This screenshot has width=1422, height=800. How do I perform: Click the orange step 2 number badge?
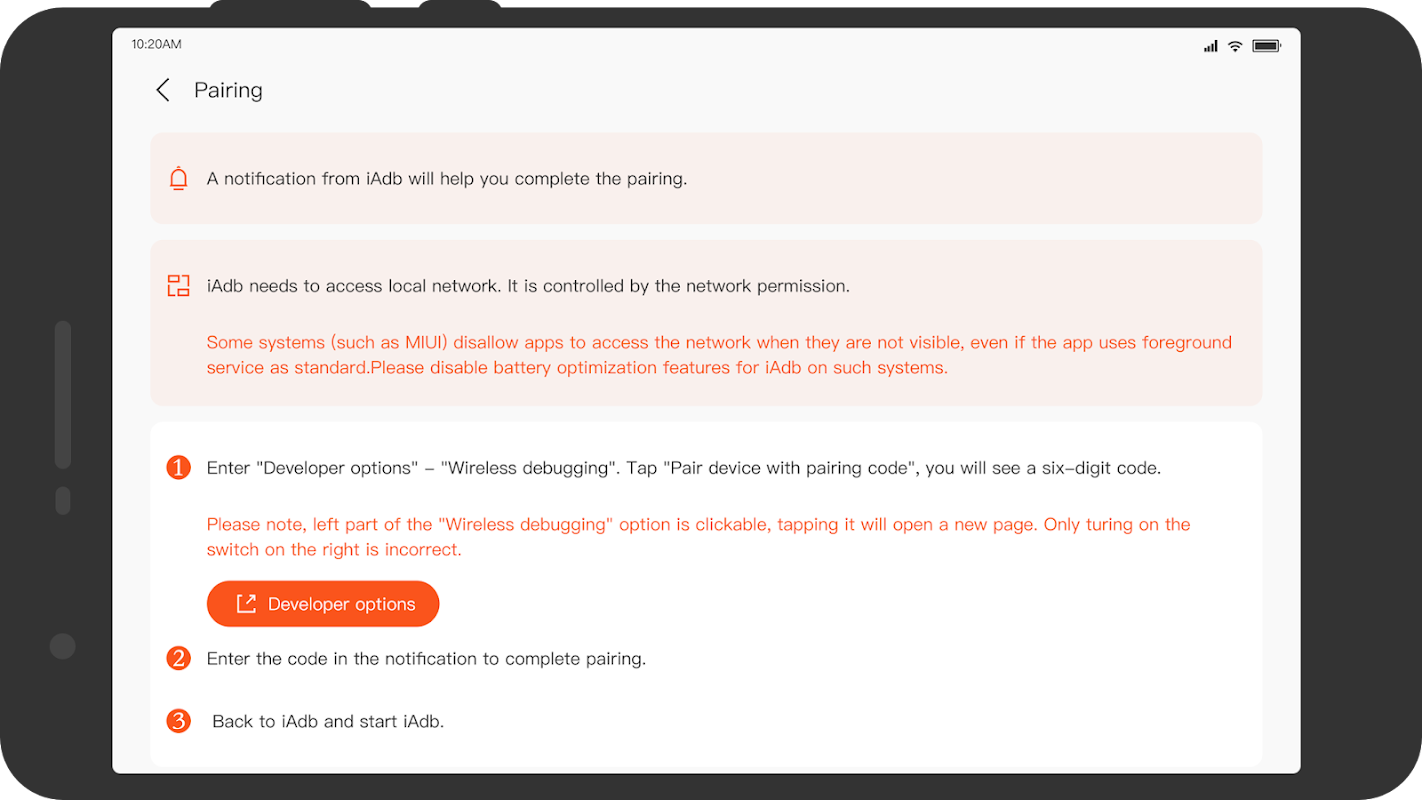[x=178, y=658]
